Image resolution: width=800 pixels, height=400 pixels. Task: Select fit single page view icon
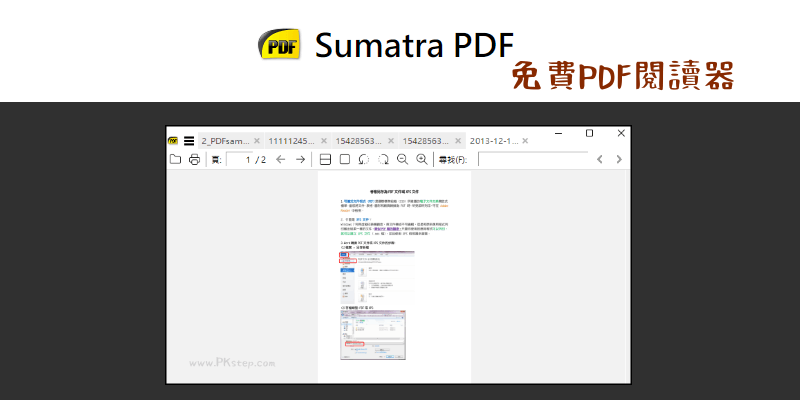pyautogui.click(x=345, y=159)
